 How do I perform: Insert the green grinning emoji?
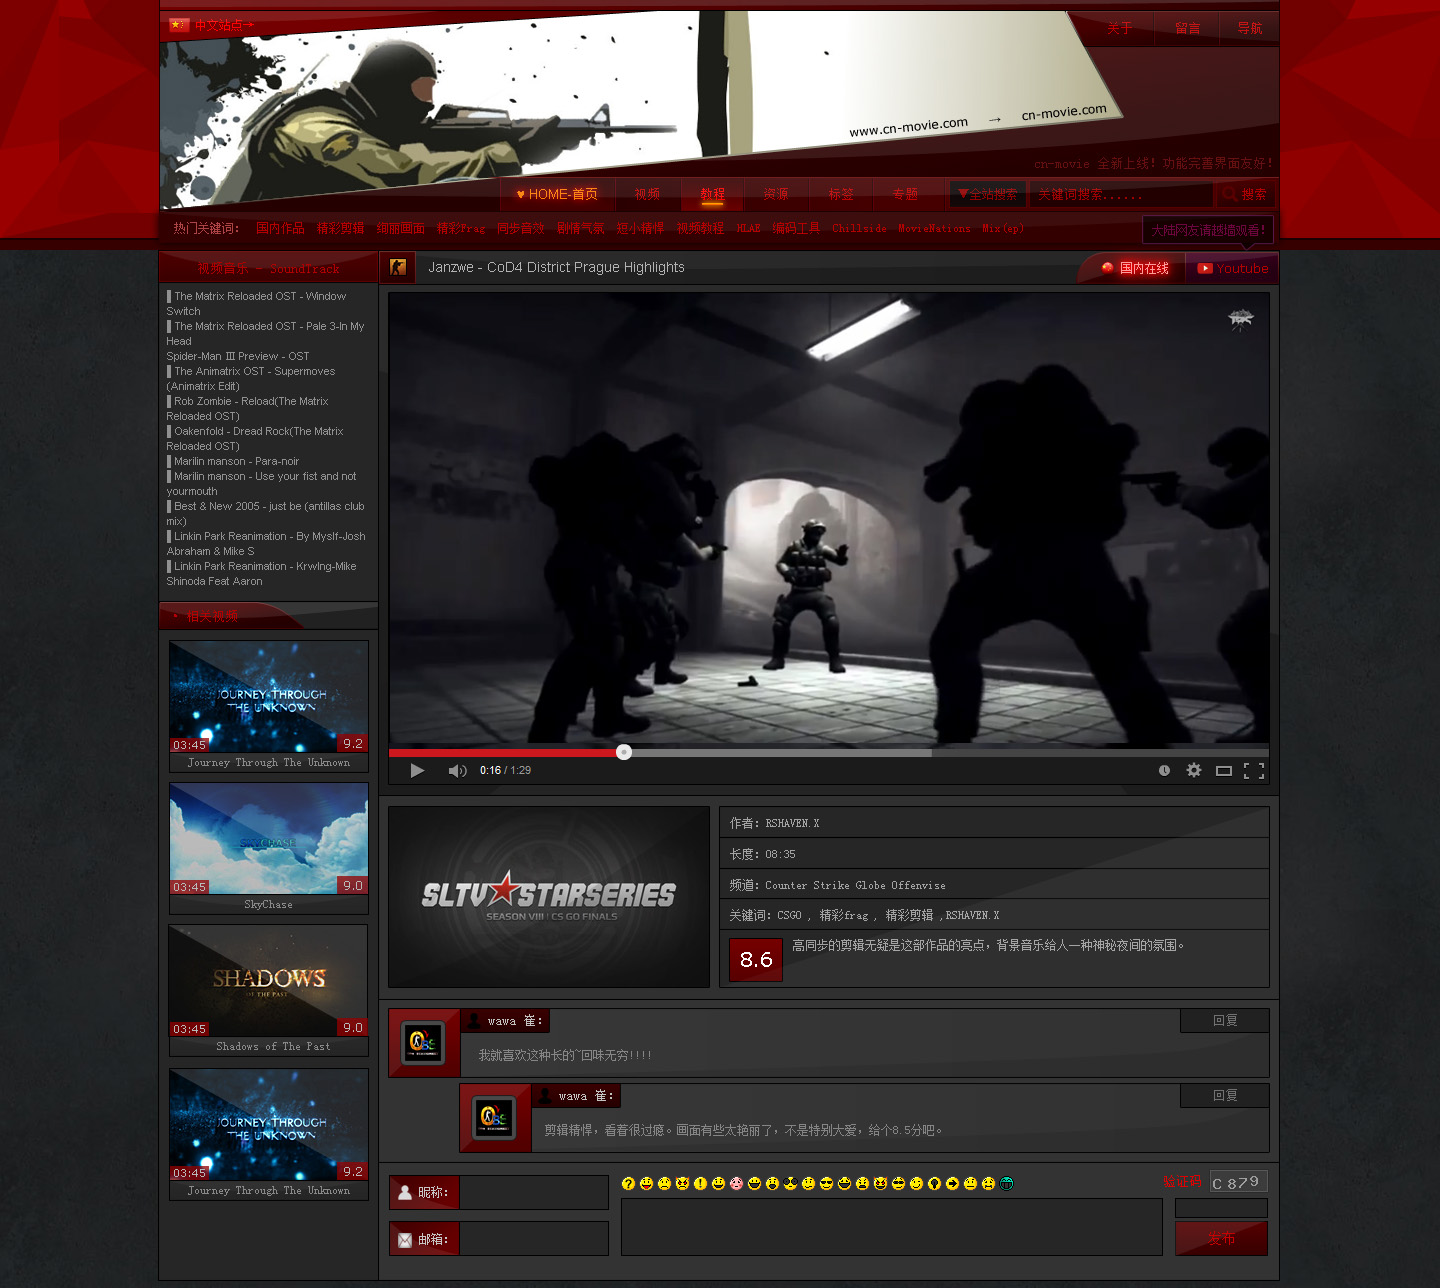1007,1184
